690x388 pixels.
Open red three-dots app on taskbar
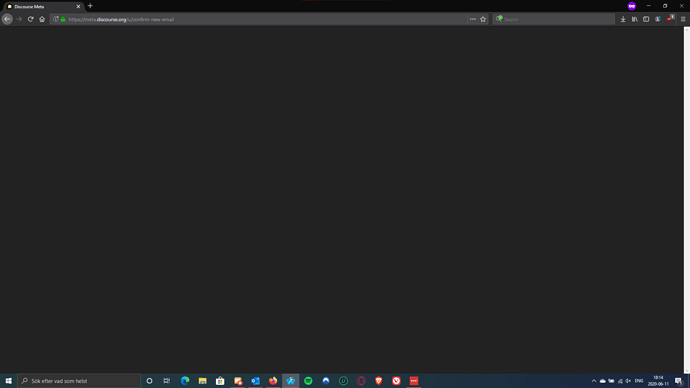tap(414, 381)
